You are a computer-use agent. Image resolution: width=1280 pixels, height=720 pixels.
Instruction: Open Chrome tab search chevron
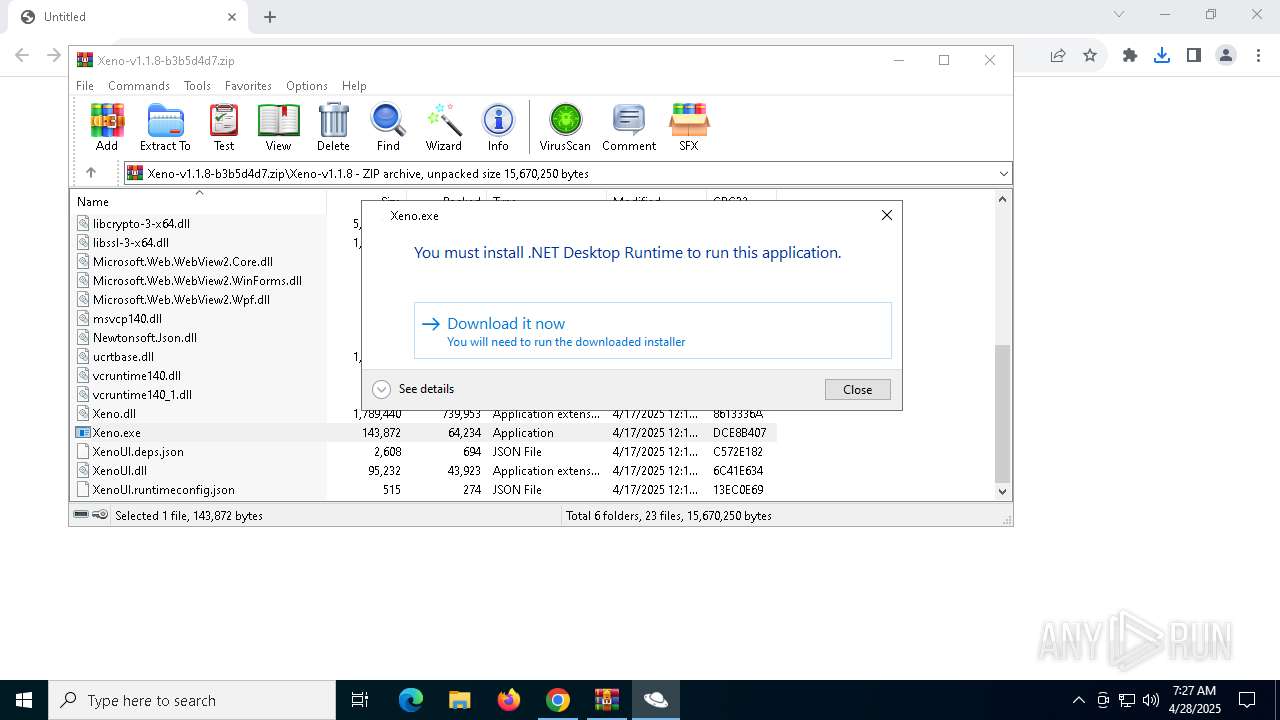pyautogui.click(x=1119, y=15)
